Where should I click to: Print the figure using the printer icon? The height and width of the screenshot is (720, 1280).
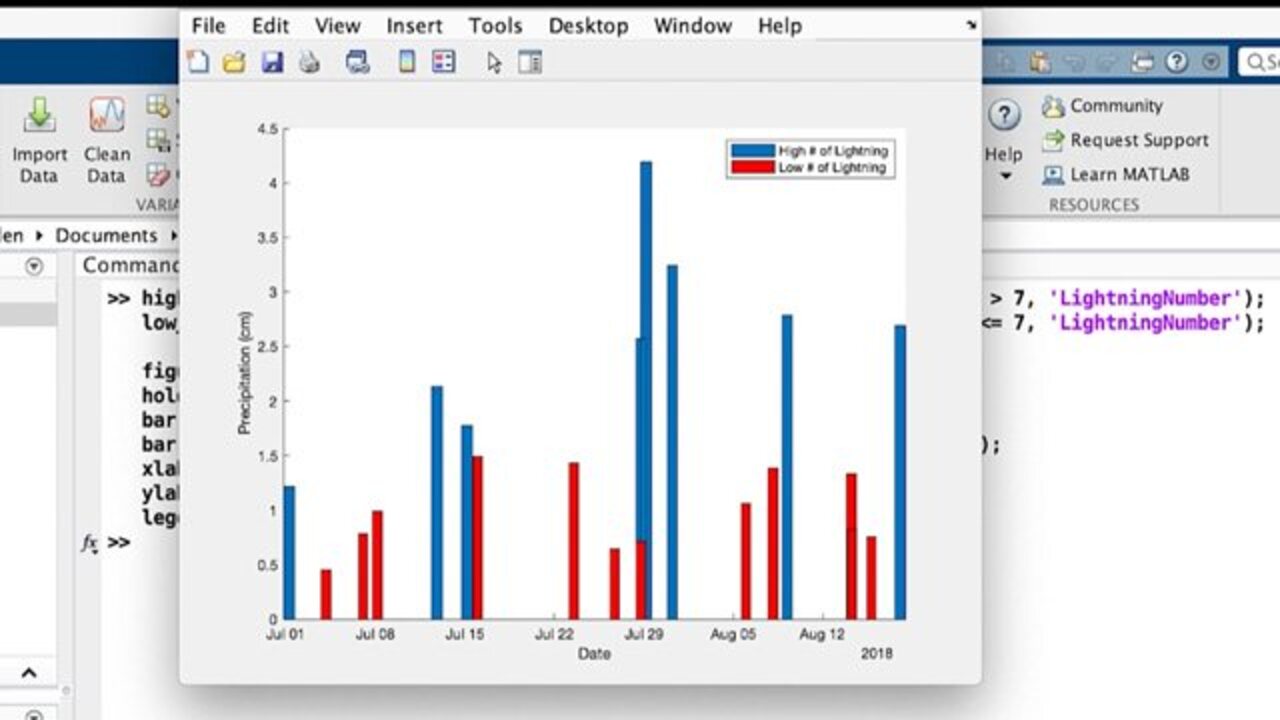click(x=309, y=62)
